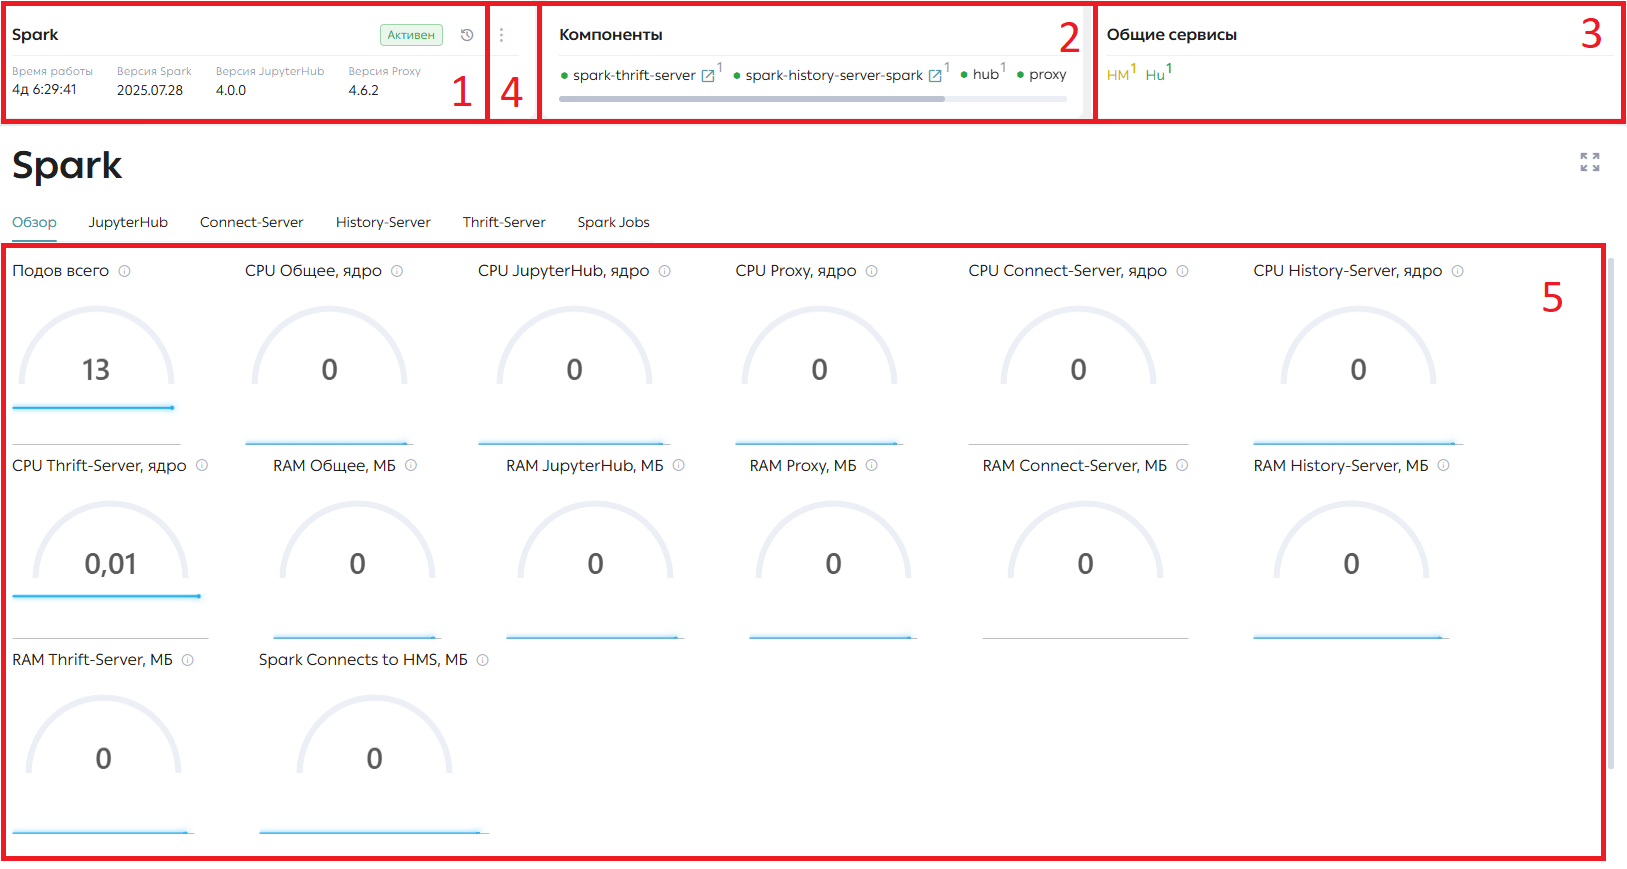Show info icon for RAM History-Server, МБ

point(1443,465)
